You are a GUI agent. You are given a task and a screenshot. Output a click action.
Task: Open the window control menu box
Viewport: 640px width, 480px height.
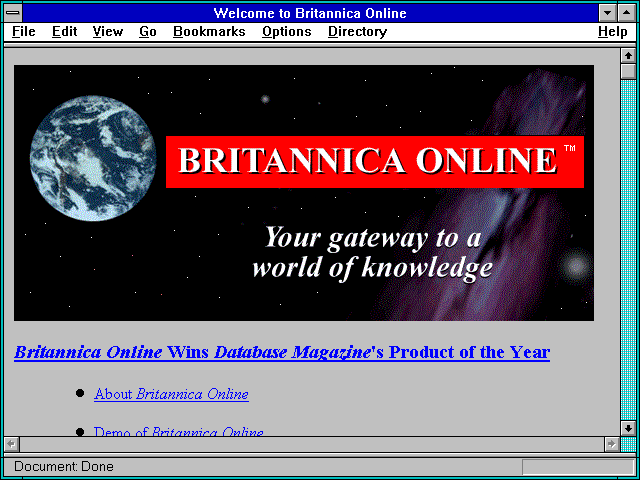coord(13,13)
